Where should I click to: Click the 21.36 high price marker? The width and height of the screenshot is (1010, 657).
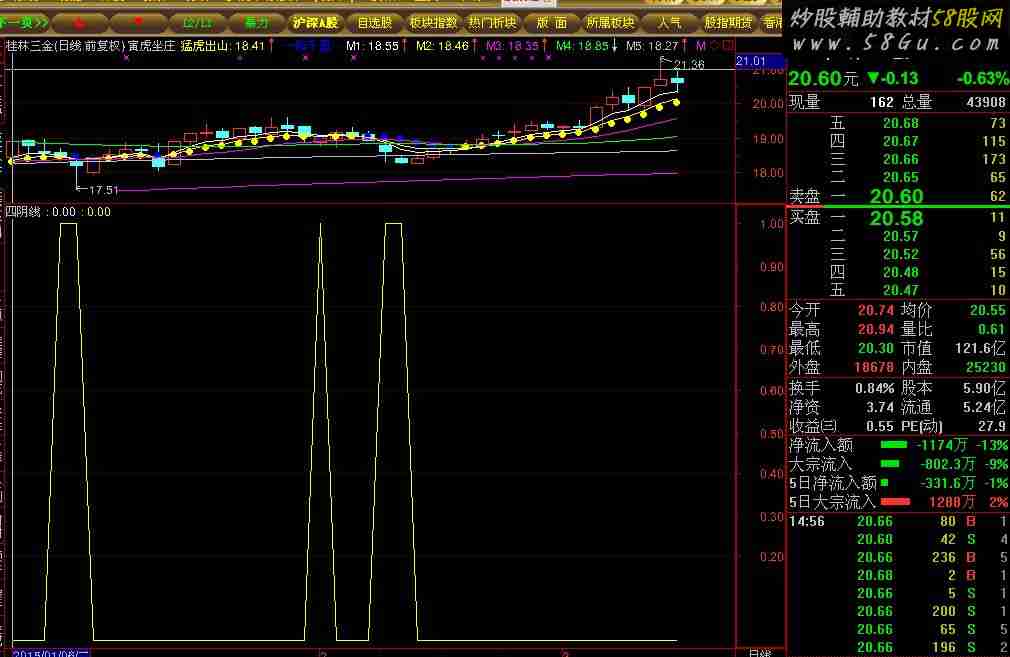tap(689, 65)
